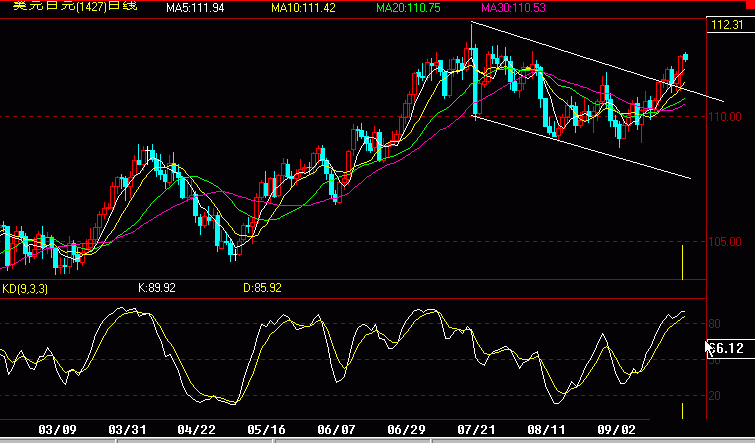Click the 美元日元 daily chart title
This screenshot has width=755, height=443.
click(75, 6)
